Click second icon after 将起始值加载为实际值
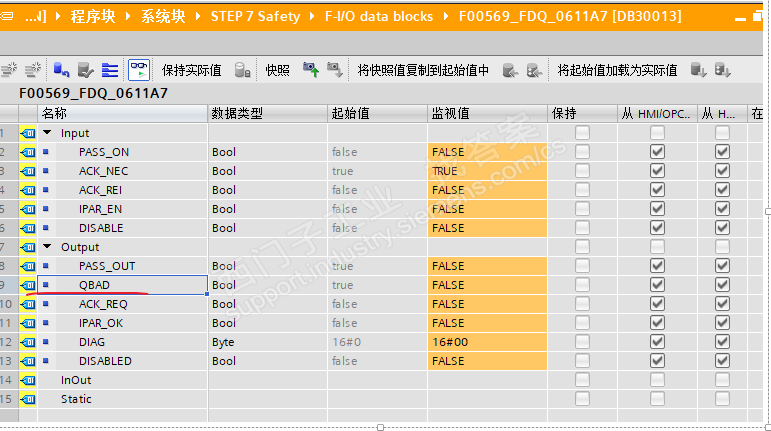Image resolution: width=771 pixels, height=431 pixels. coord(722,70)
